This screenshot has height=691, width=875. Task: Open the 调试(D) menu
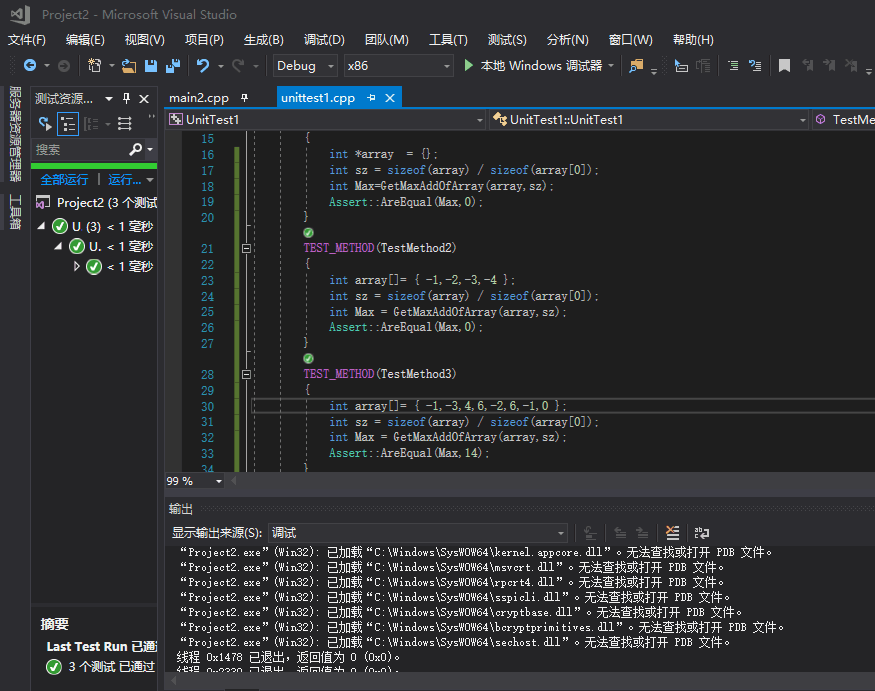click(324, 40)
